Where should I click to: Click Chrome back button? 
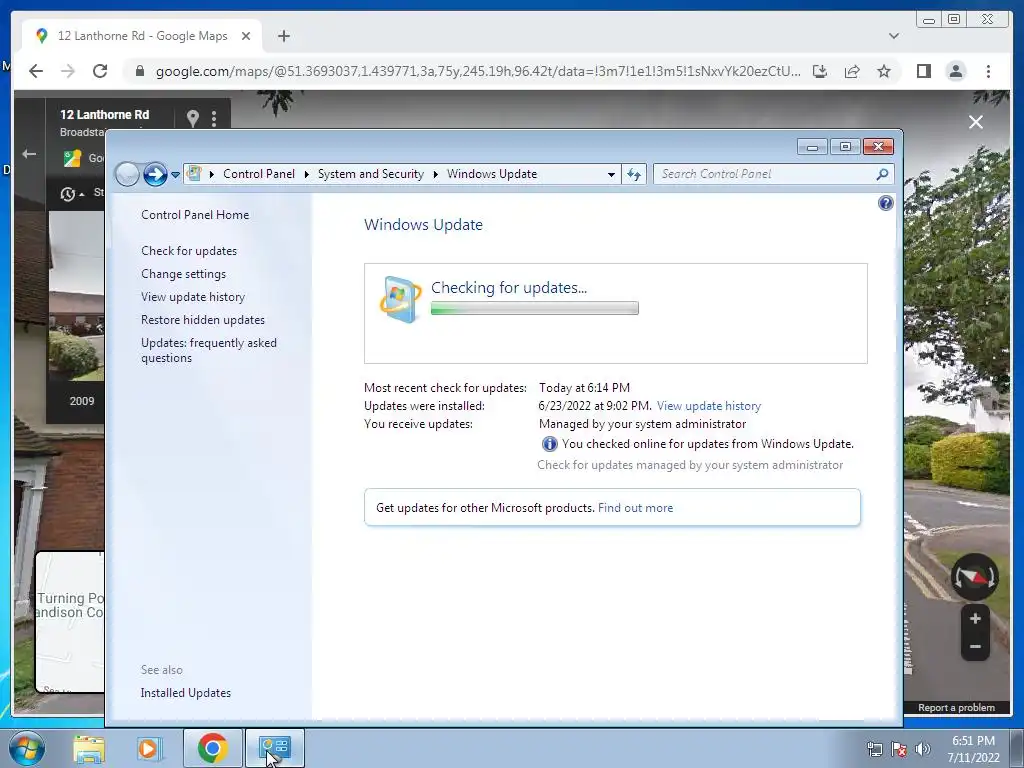(x=36, y=71)
